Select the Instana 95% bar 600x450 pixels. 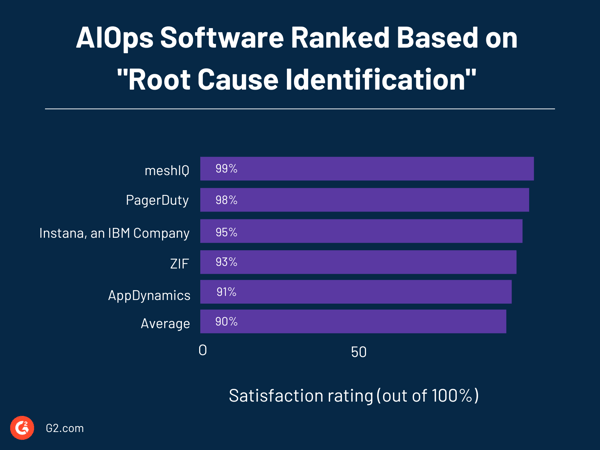[x=361, y=231]
